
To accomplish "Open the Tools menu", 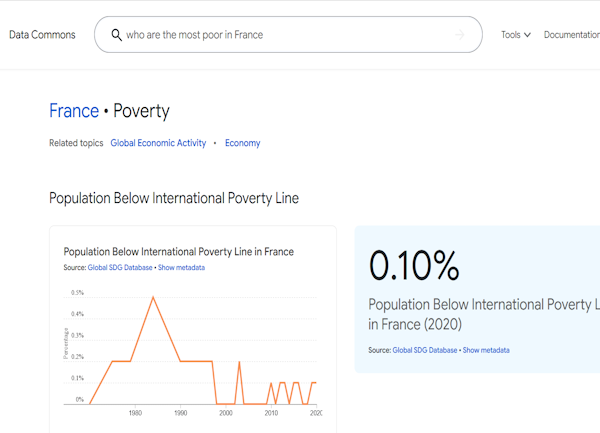I will click(516, 35).
